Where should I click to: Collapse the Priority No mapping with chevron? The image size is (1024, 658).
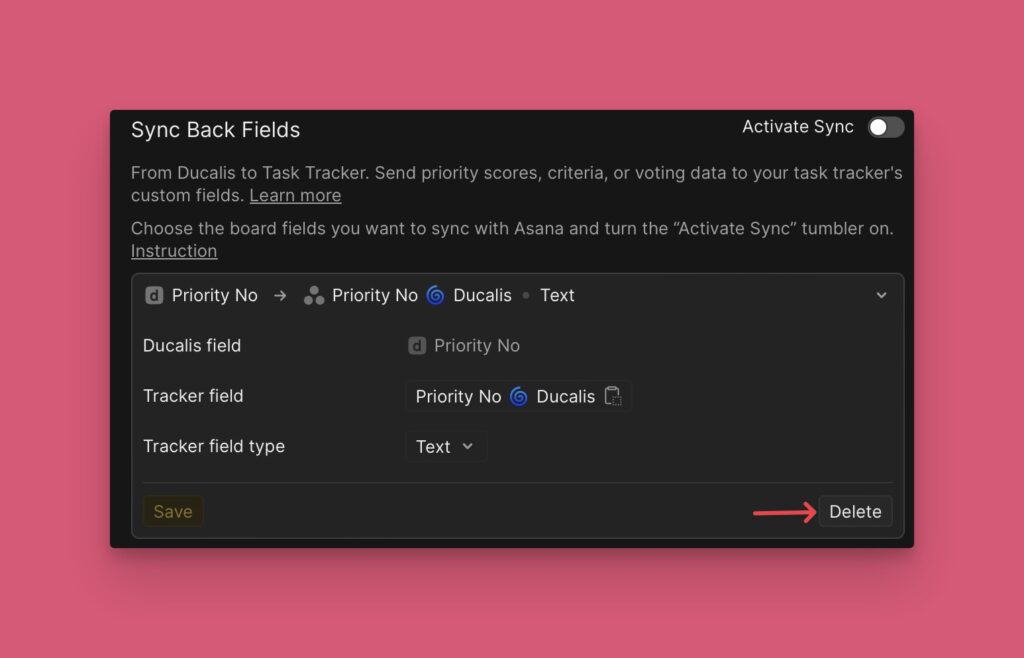[x=881, y=295]
